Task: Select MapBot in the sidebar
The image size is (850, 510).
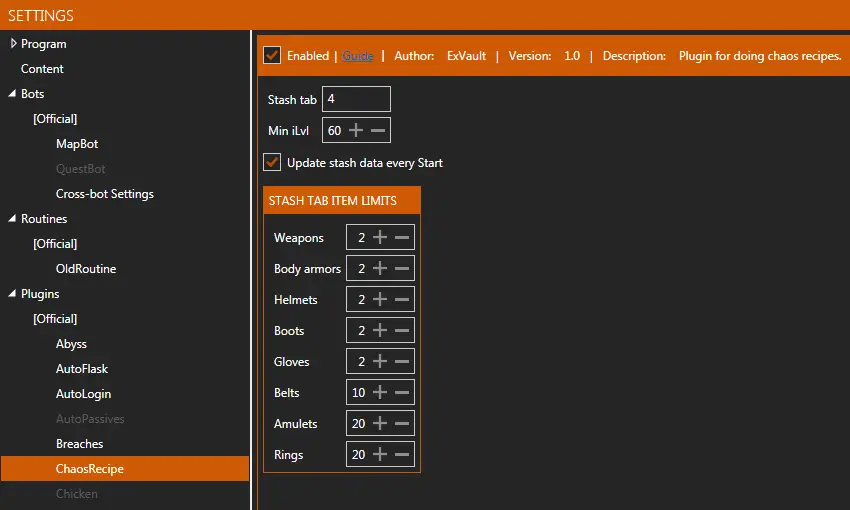Action: click(x=77, y=144)
